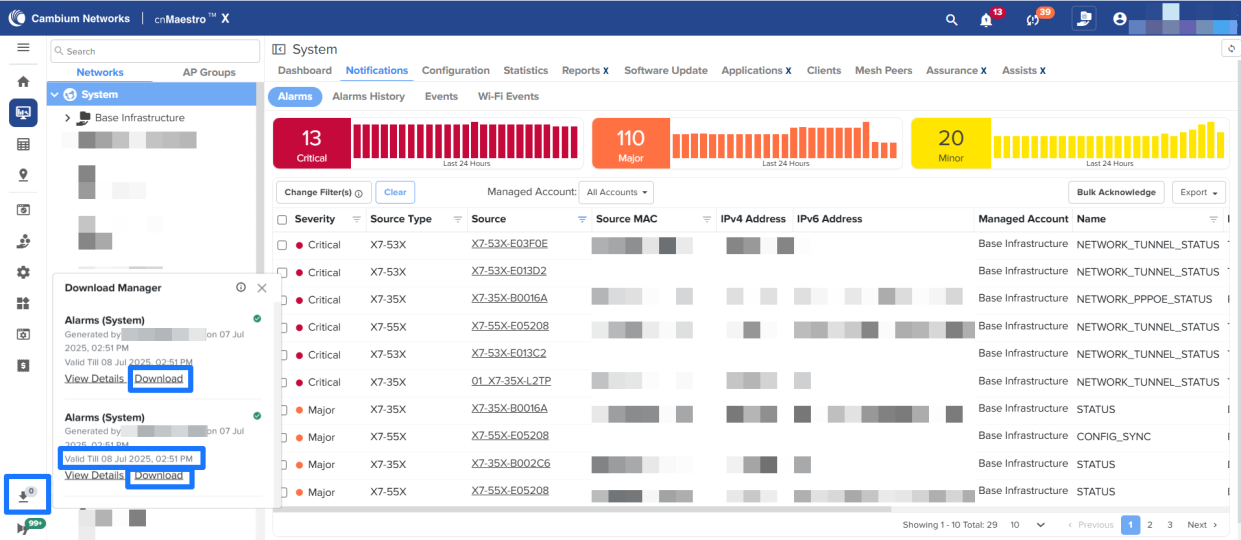Viewport: 1241px width, 540px height.
Task: Click the X7-55X-E05208 source link
Action: click(x=509, y=326)
